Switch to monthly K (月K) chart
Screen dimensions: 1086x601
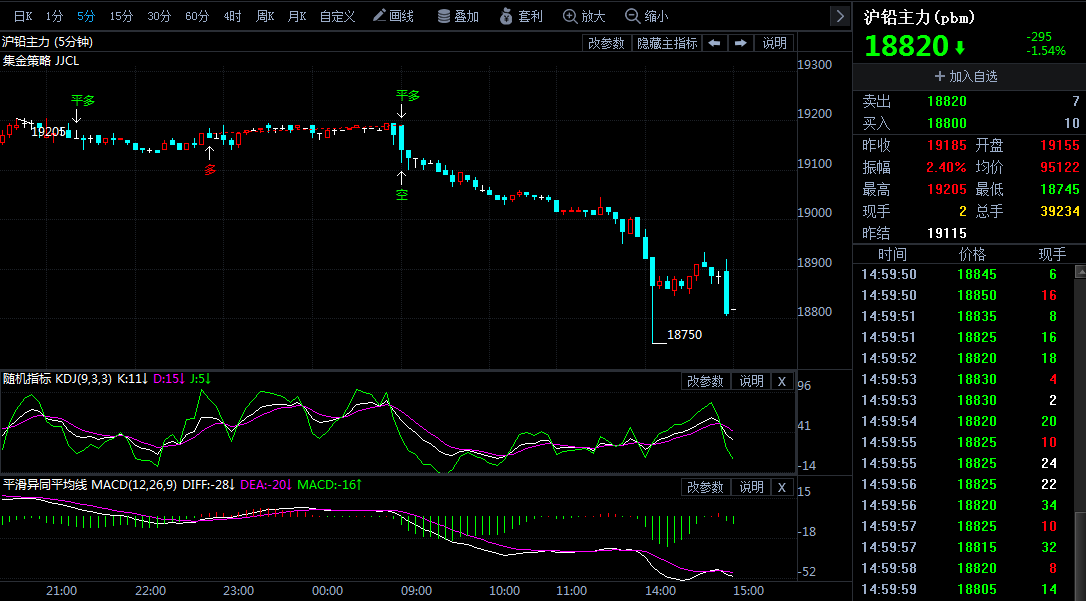click(x=297, y=16)
